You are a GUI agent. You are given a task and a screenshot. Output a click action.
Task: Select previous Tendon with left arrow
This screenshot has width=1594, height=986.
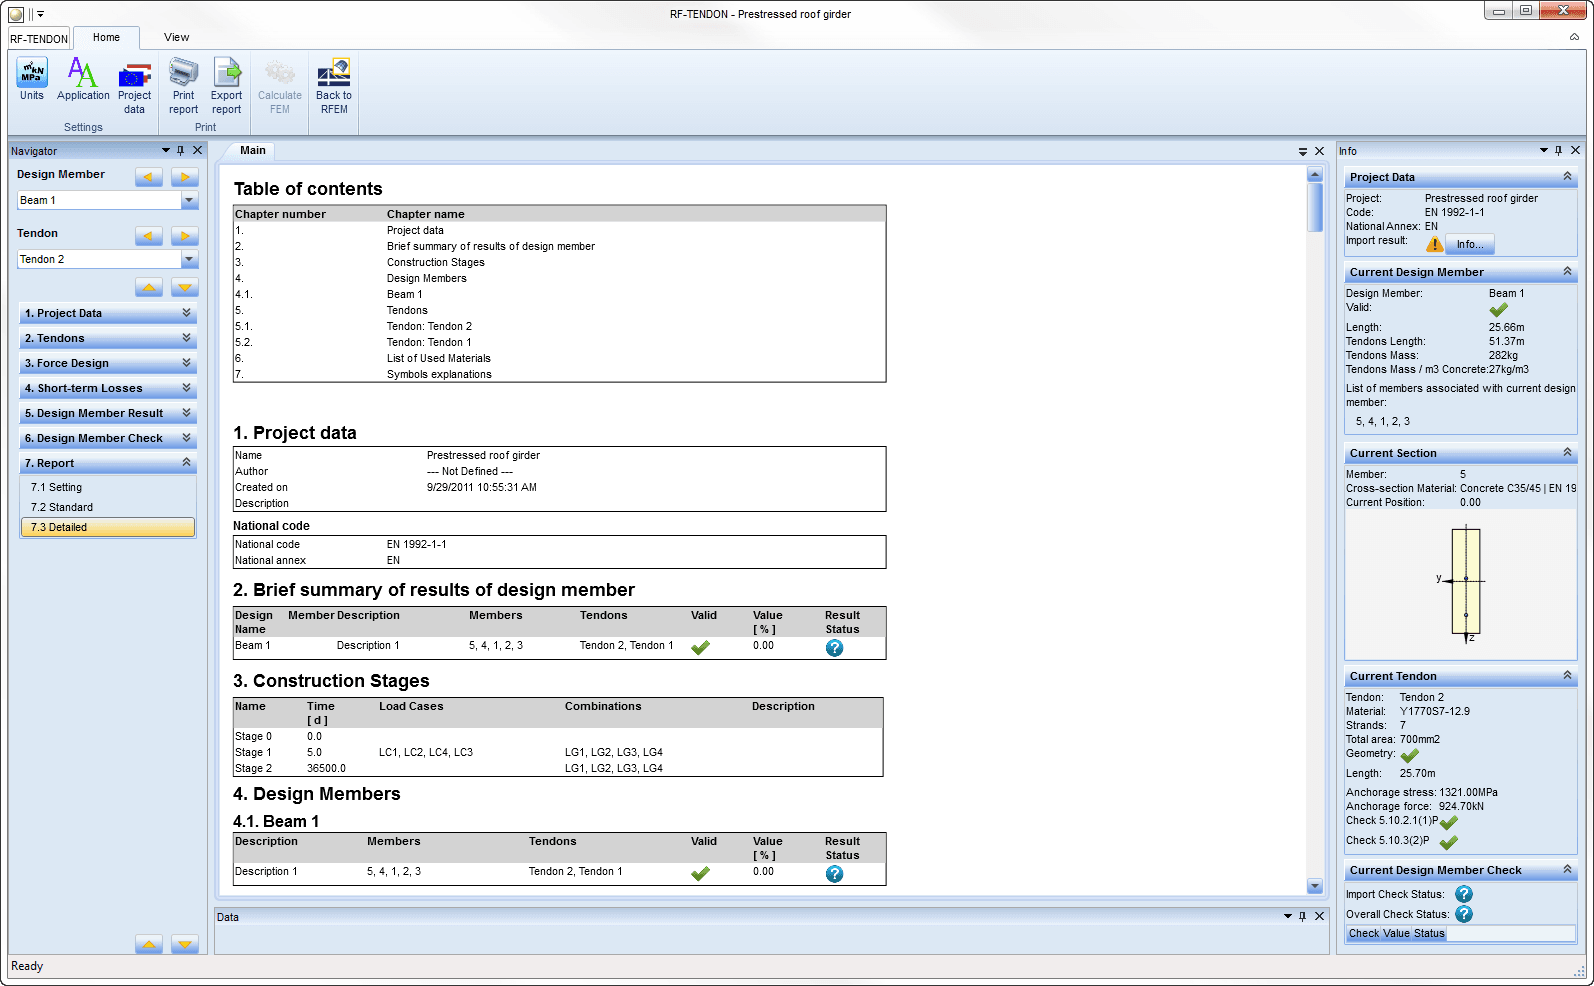coord(149,236)
